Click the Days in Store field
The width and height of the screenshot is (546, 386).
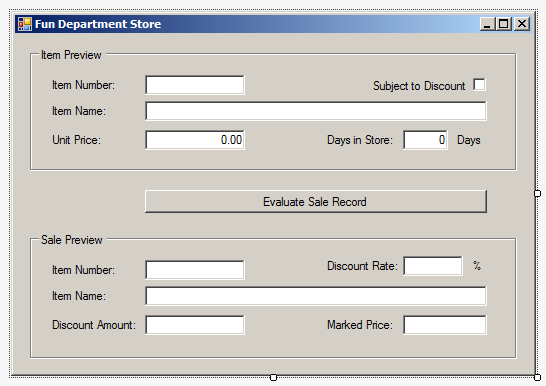tap(426, 140)
